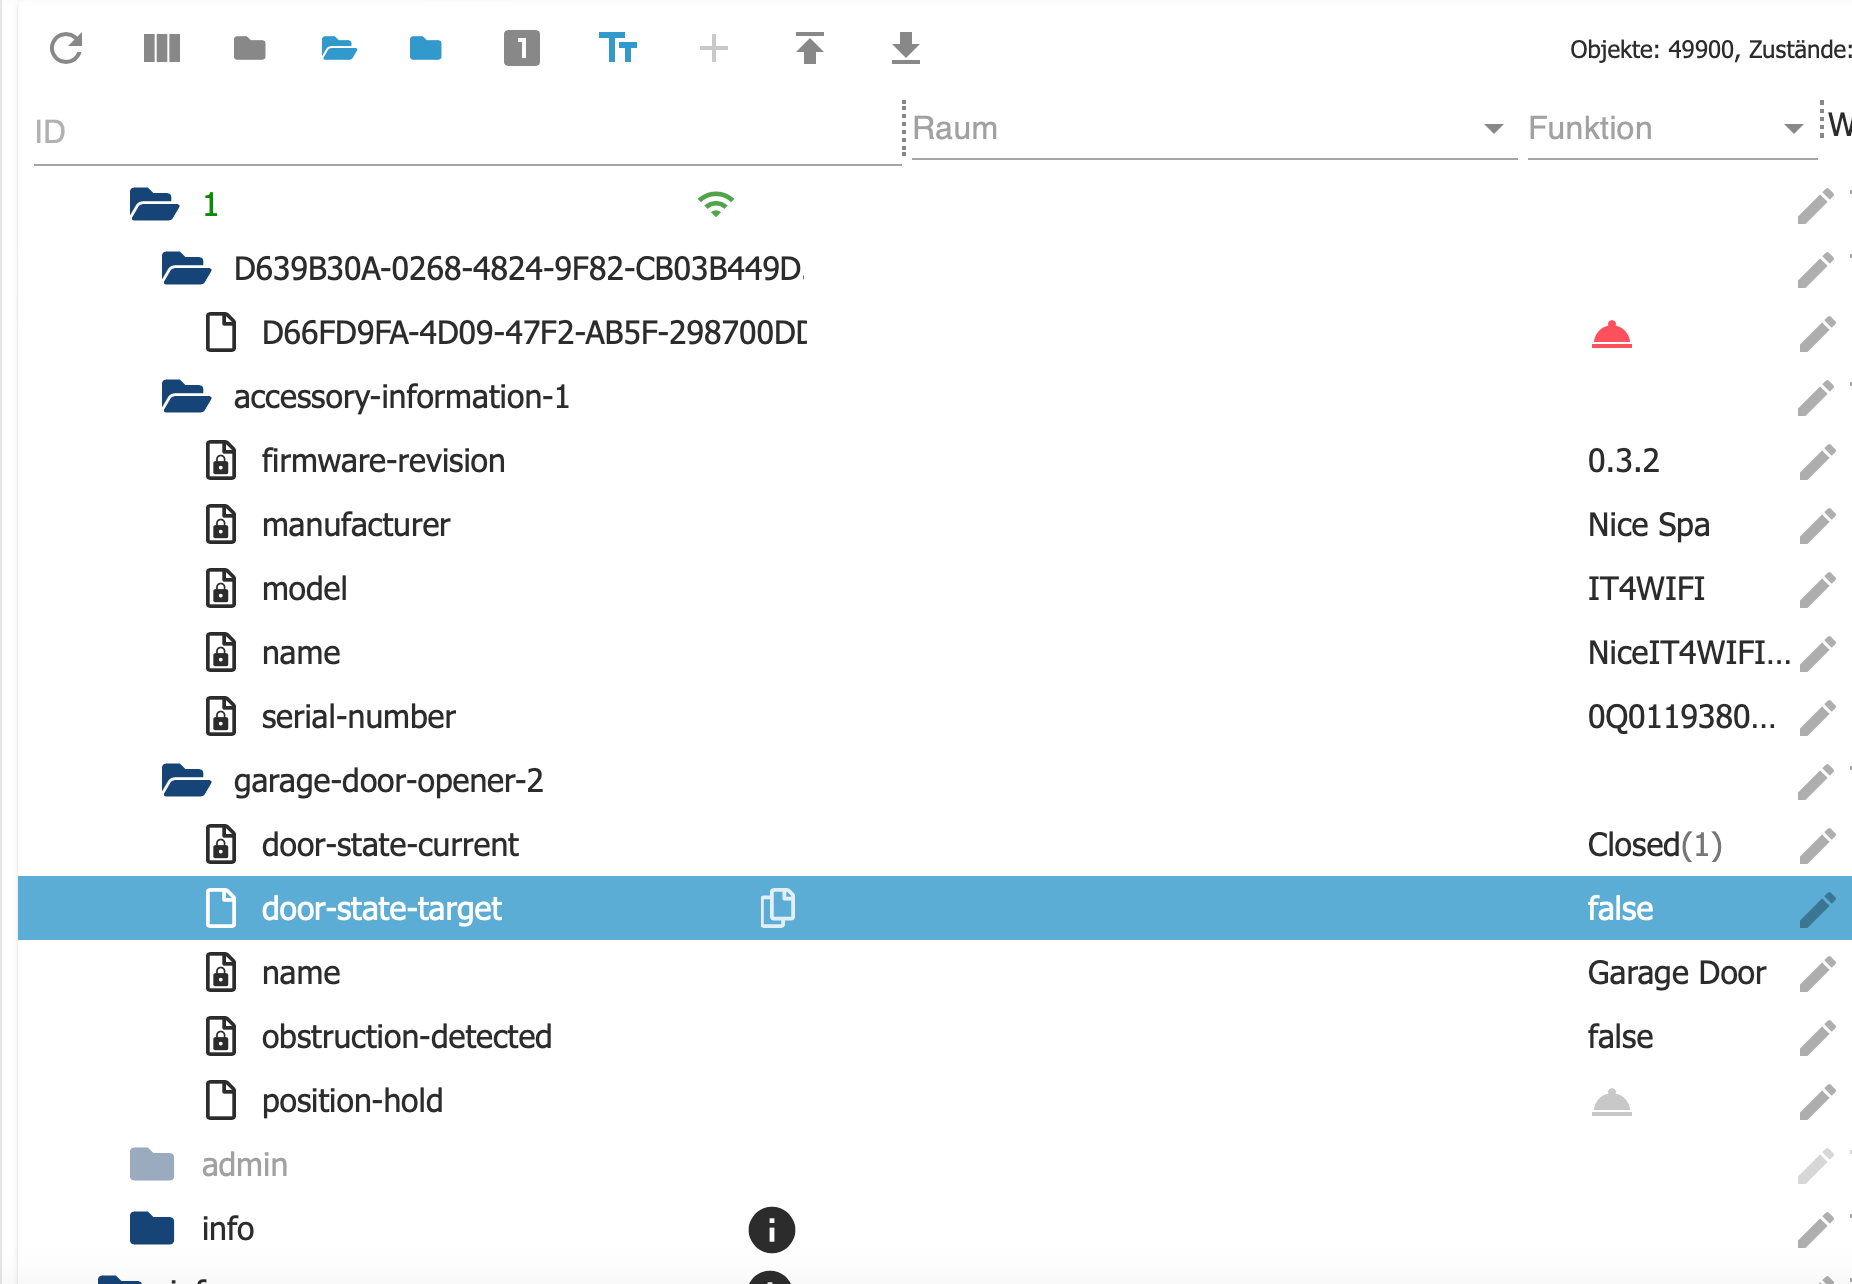The height and width of the screenshot is (1284, 1852).
Task: Click the refresh tree icon
Action: 66,48
